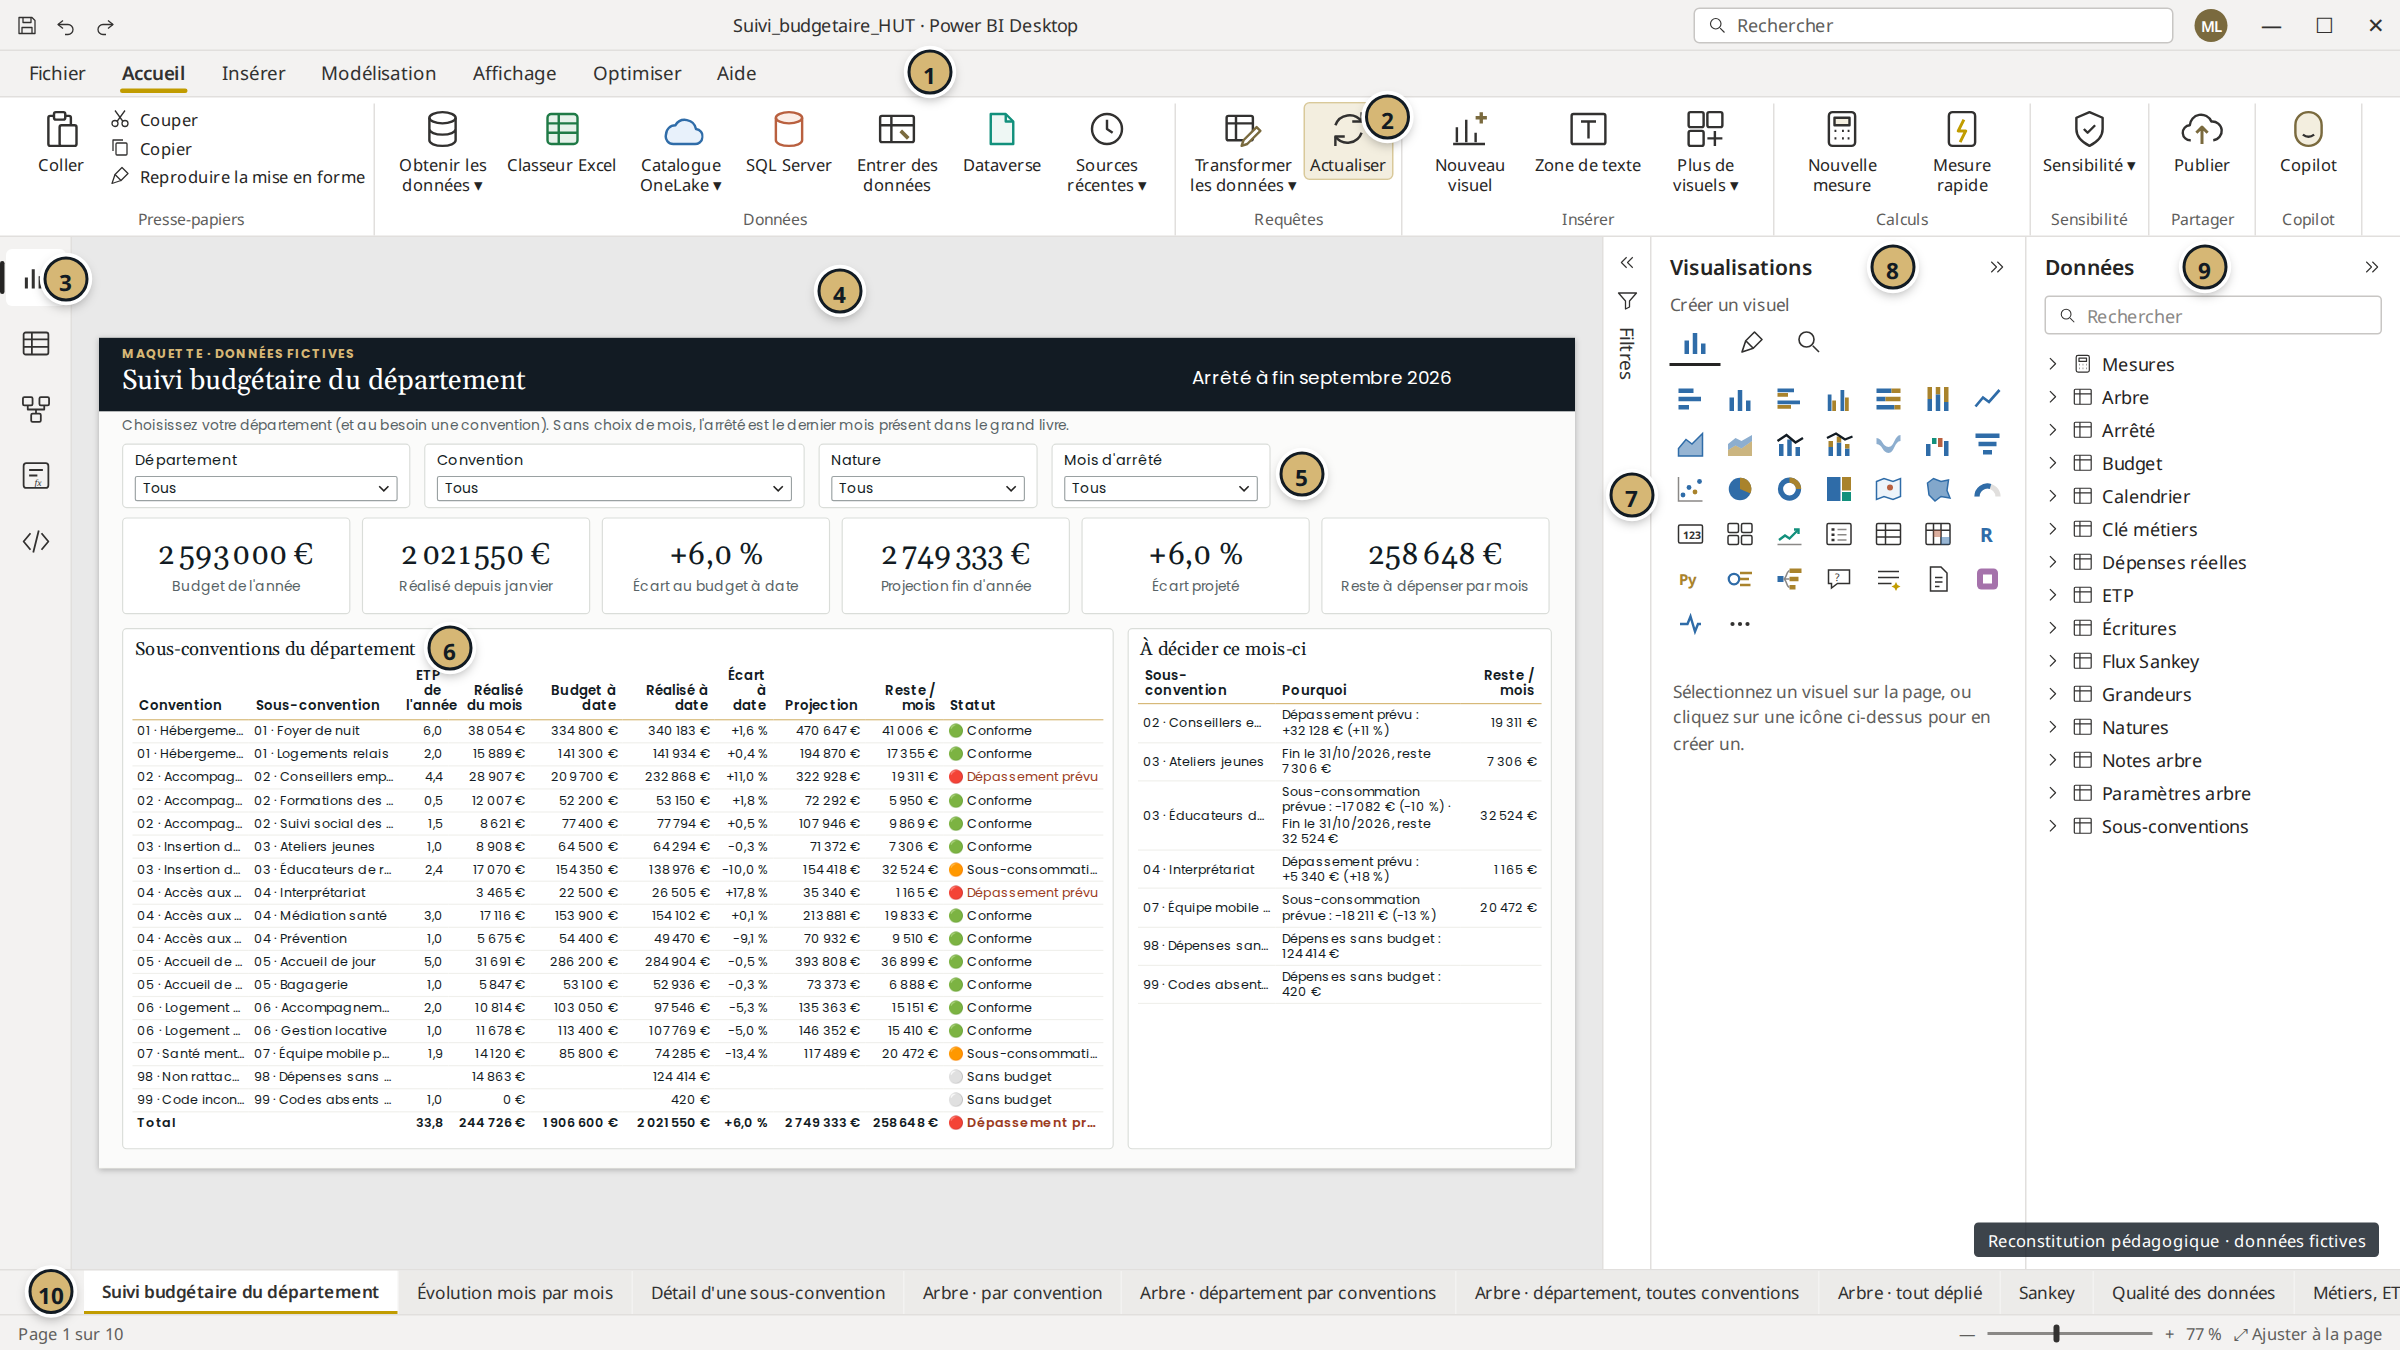Click the Classeur Excel icon

pyautogui.click(x=561, y=129)
